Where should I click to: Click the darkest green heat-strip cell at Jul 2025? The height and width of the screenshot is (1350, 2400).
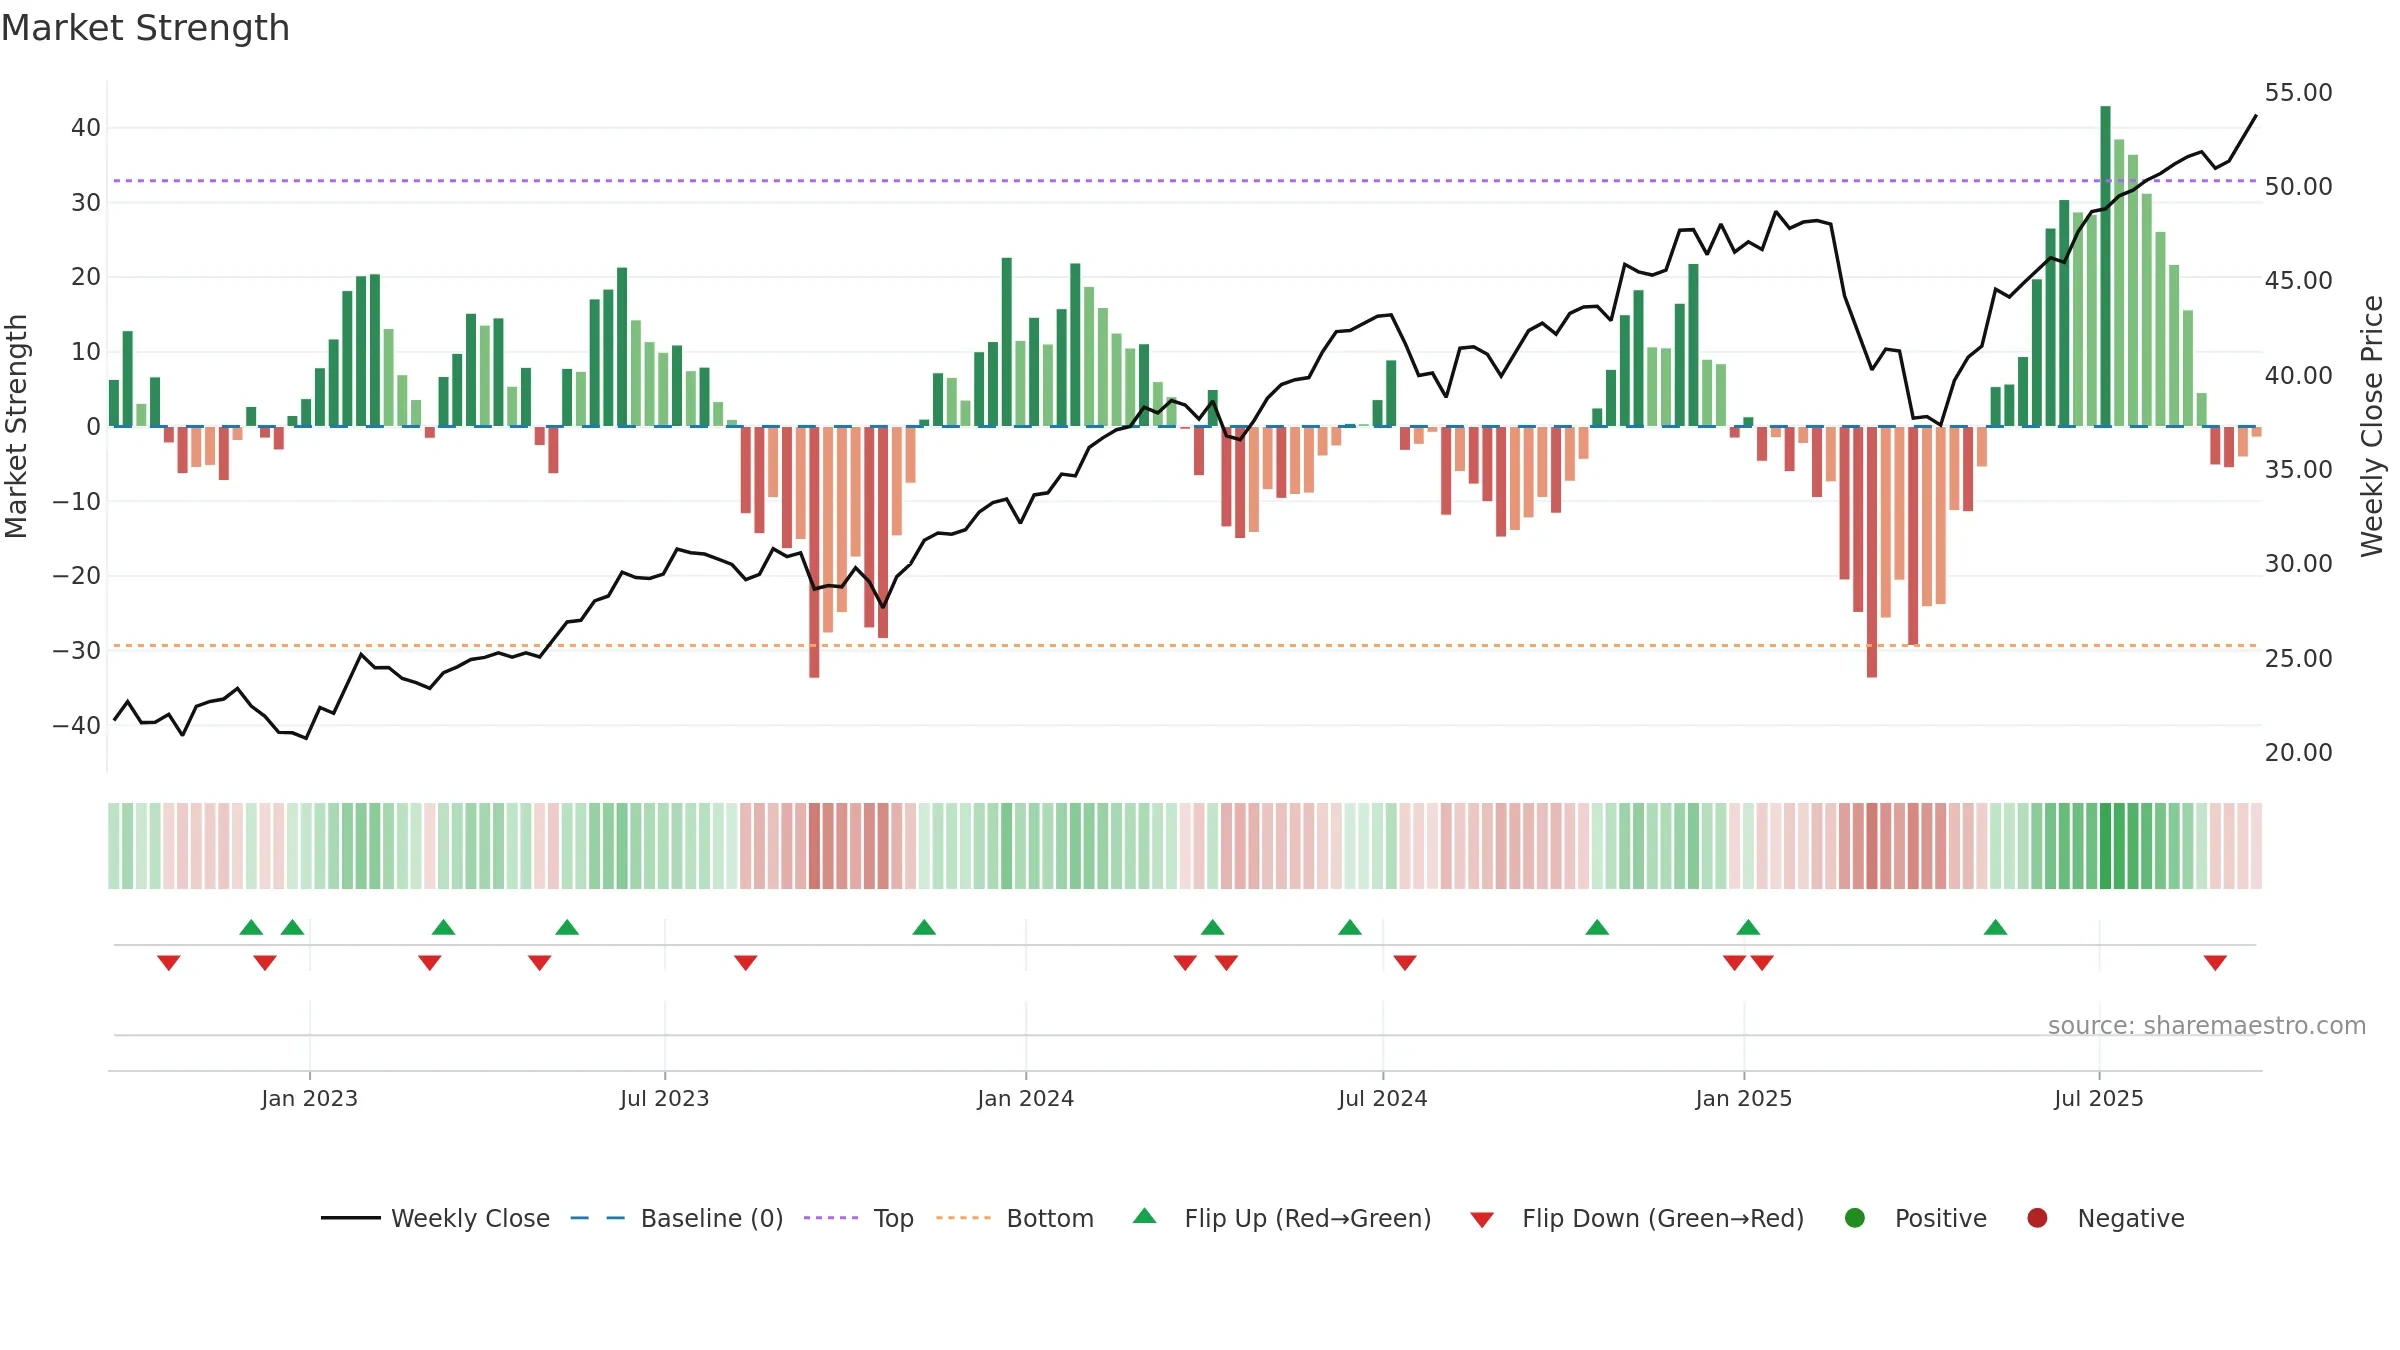click(x=2105, y=846)
